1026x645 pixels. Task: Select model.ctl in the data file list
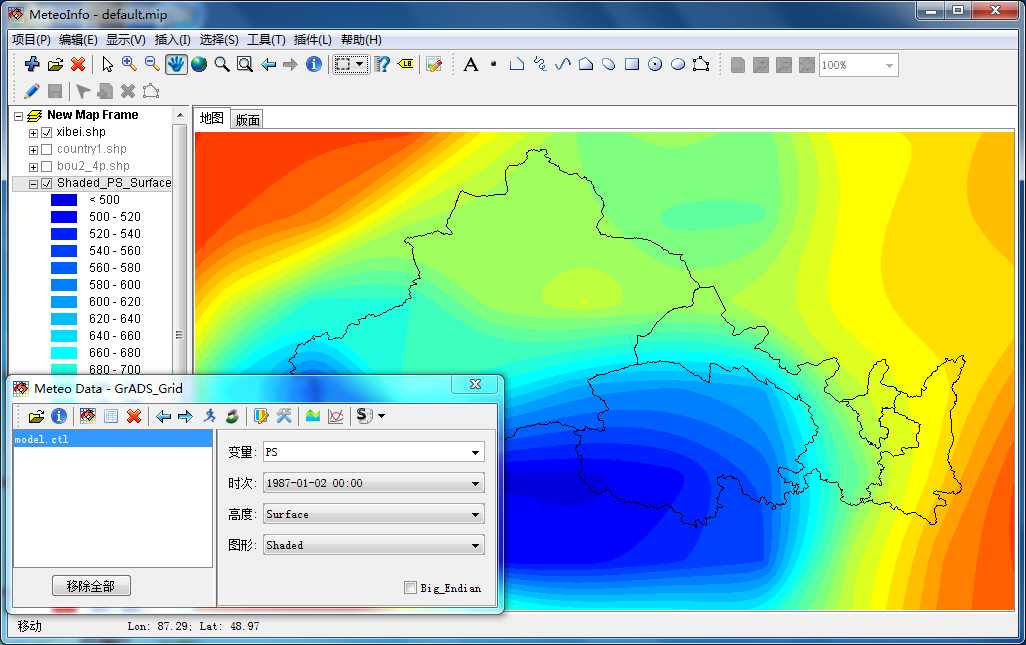pyautogui.click(x=113, y=440)
